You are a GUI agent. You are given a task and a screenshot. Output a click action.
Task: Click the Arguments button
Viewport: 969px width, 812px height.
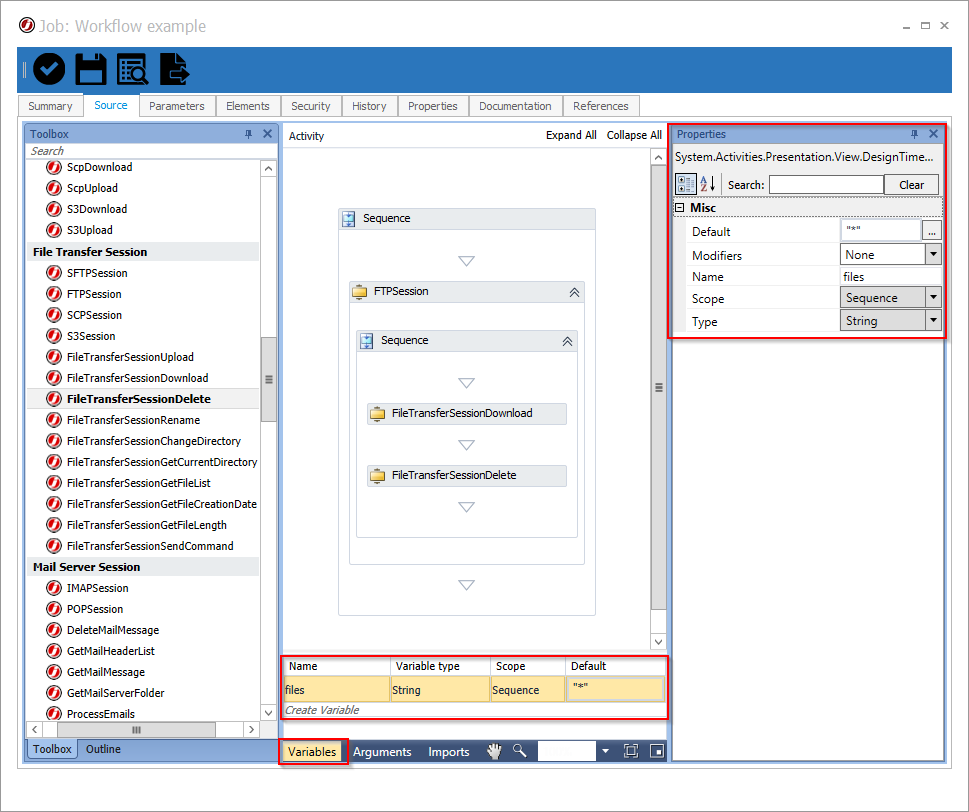click(x=382, y=751)
